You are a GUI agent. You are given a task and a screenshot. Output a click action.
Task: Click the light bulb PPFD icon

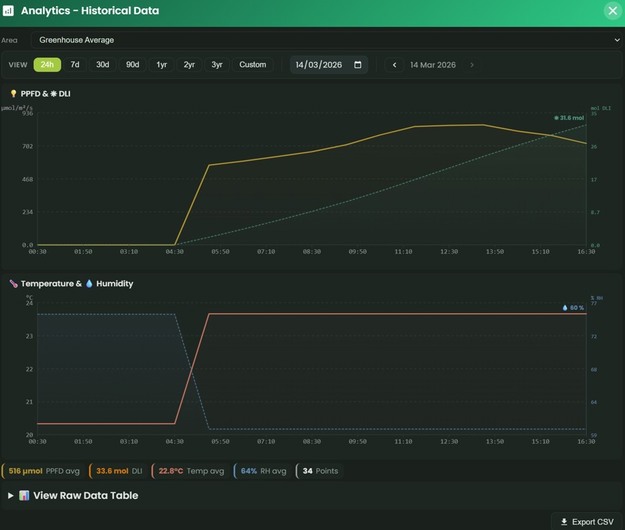(13, 94)
